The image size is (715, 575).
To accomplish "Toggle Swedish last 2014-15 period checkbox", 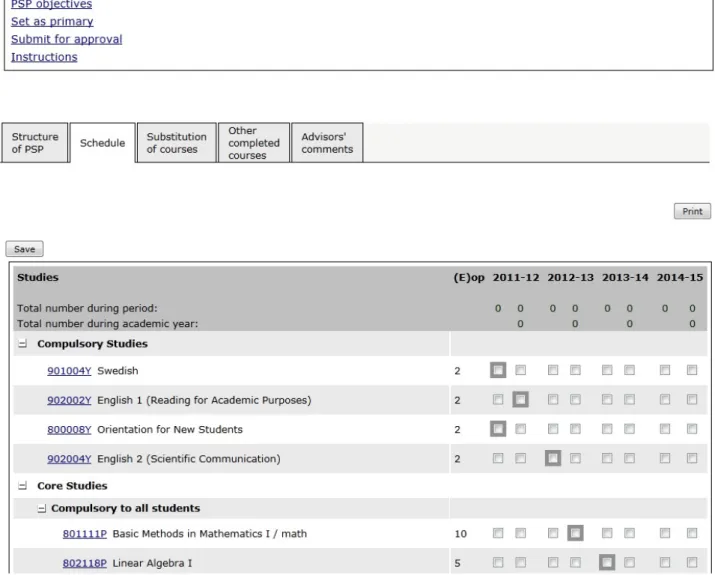I will (692, 370).
